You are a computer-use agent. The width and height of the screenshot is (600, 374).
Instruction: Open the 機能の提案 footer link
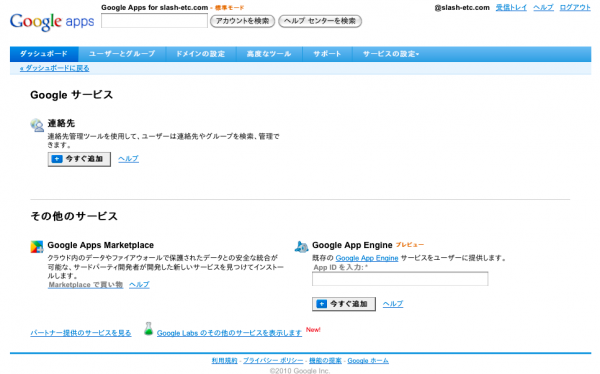pos(325,361)
